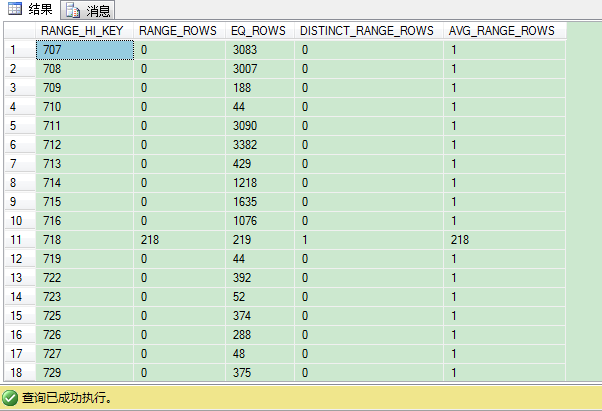Screen dimensions: 602x411
Task: Select the RANGE_HI_KEY column header
Action: (x=84, y=31)
